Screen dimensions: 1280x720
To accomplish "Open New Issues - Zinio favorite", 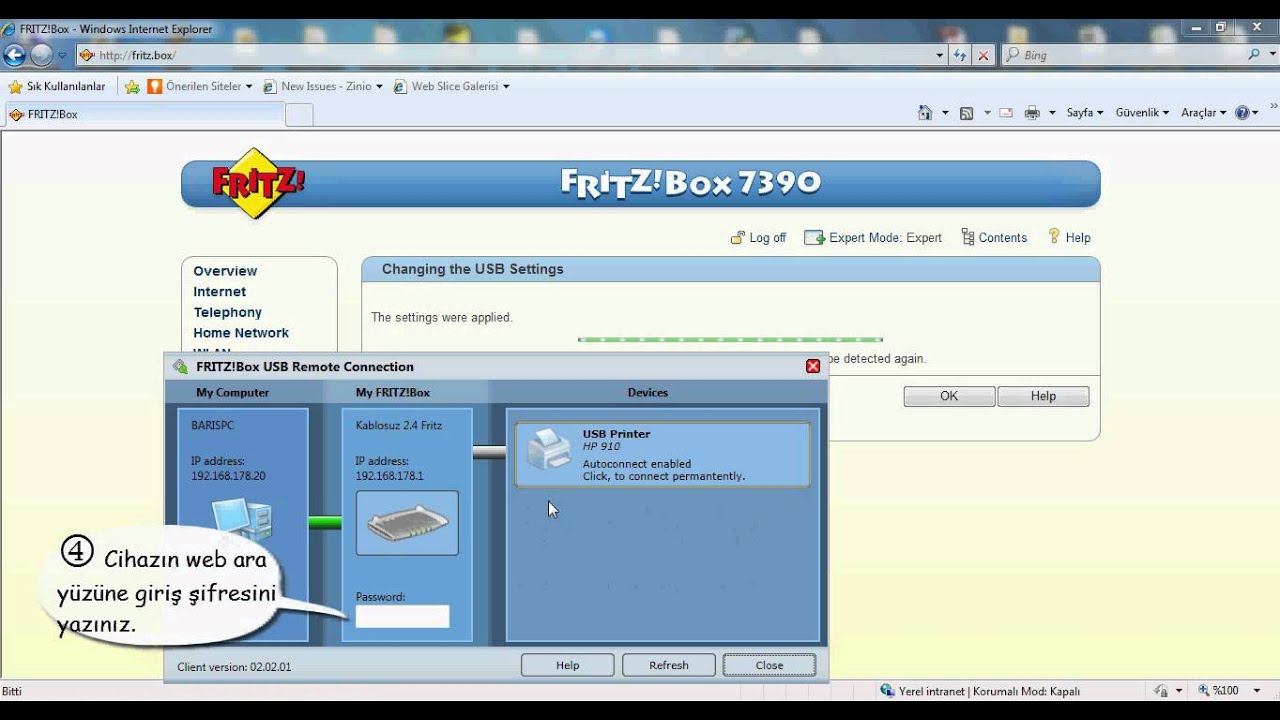I will pos(322,87).
